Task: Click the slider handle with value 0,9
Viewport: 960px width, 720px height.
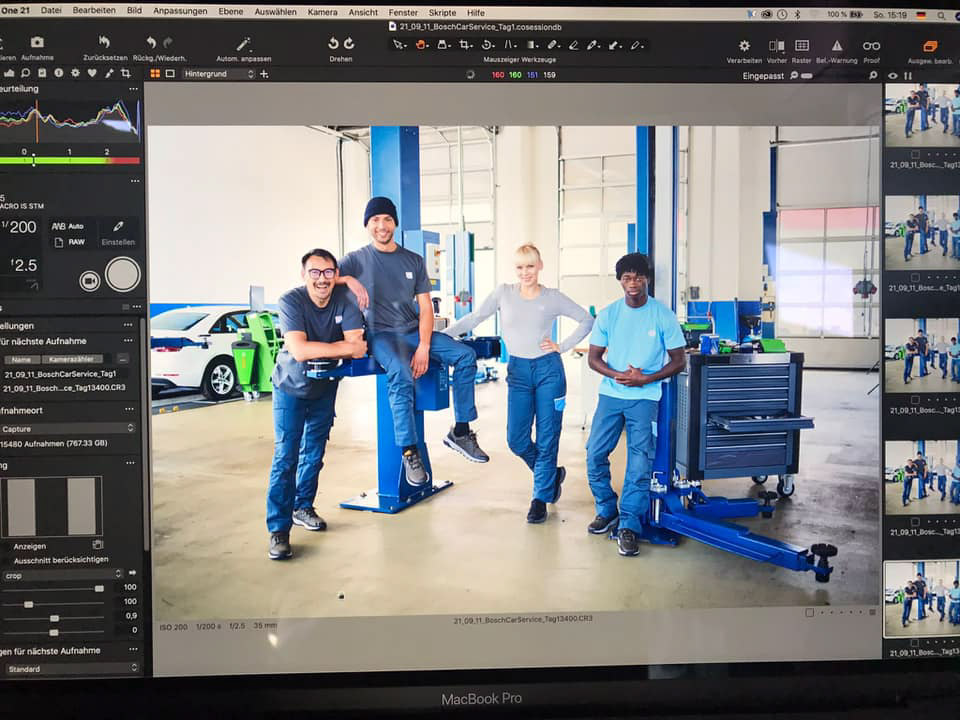Action: click(x=54, y=618)
